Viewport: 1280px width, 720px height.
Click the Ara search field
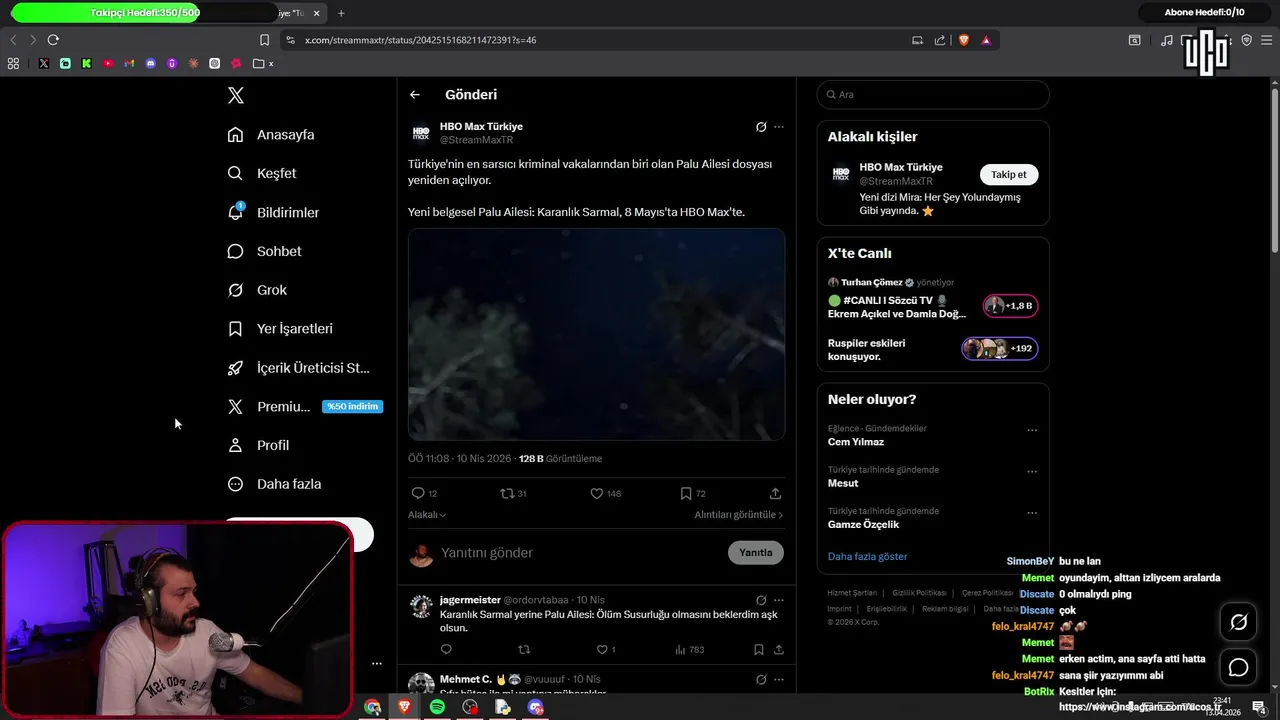pos(933,95)
